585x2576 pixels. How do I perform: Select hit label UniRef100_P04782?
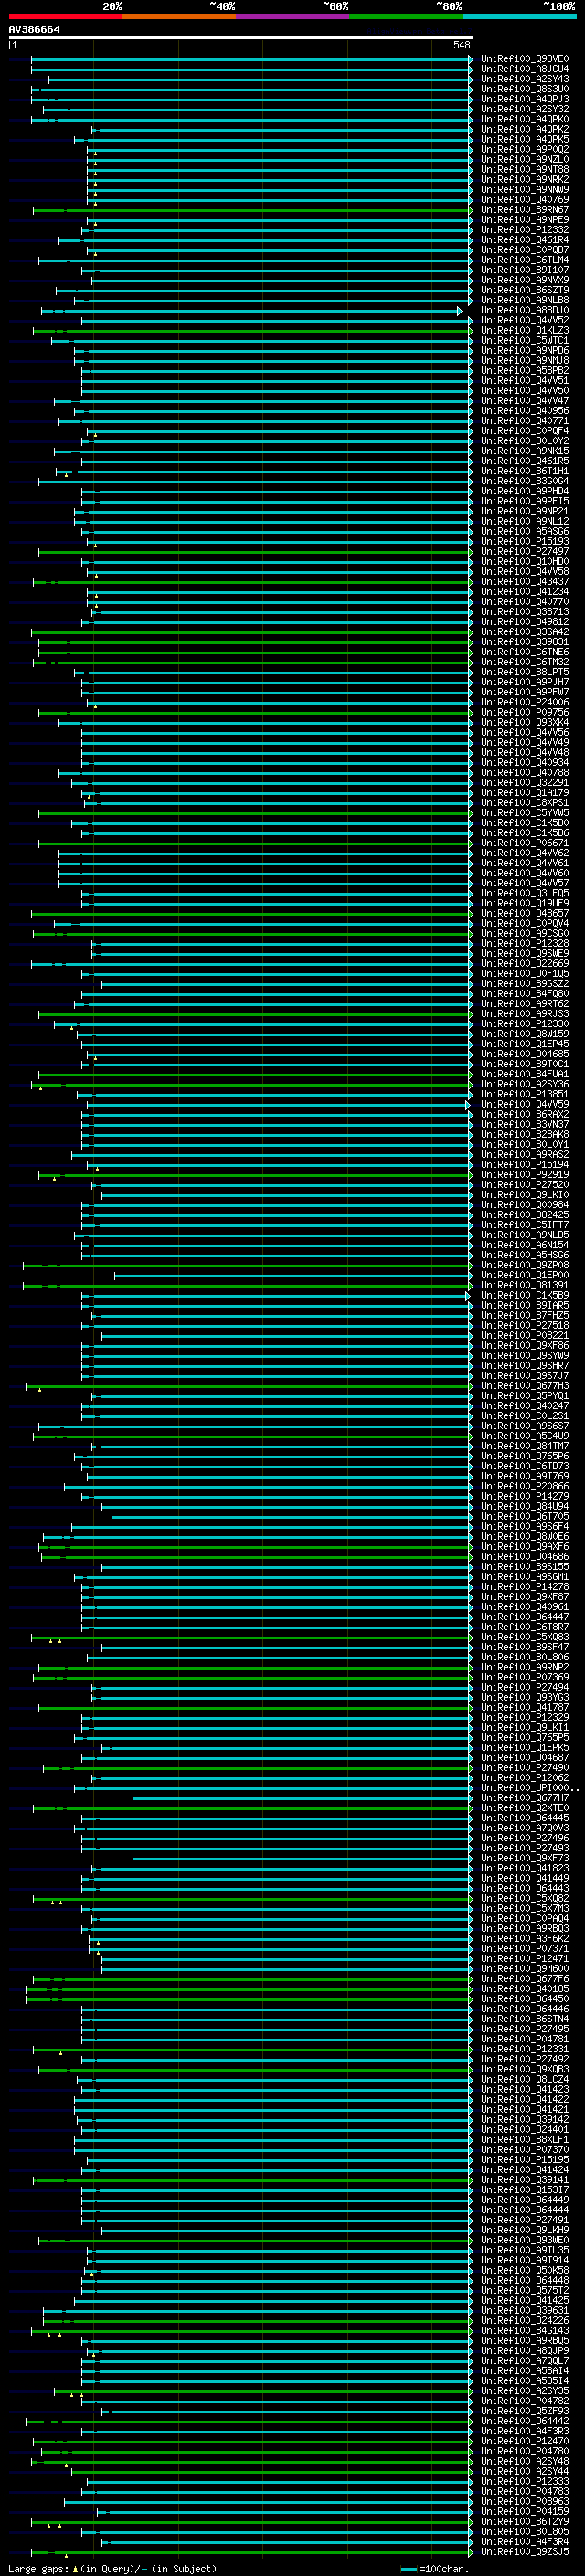coord(525,2401)
